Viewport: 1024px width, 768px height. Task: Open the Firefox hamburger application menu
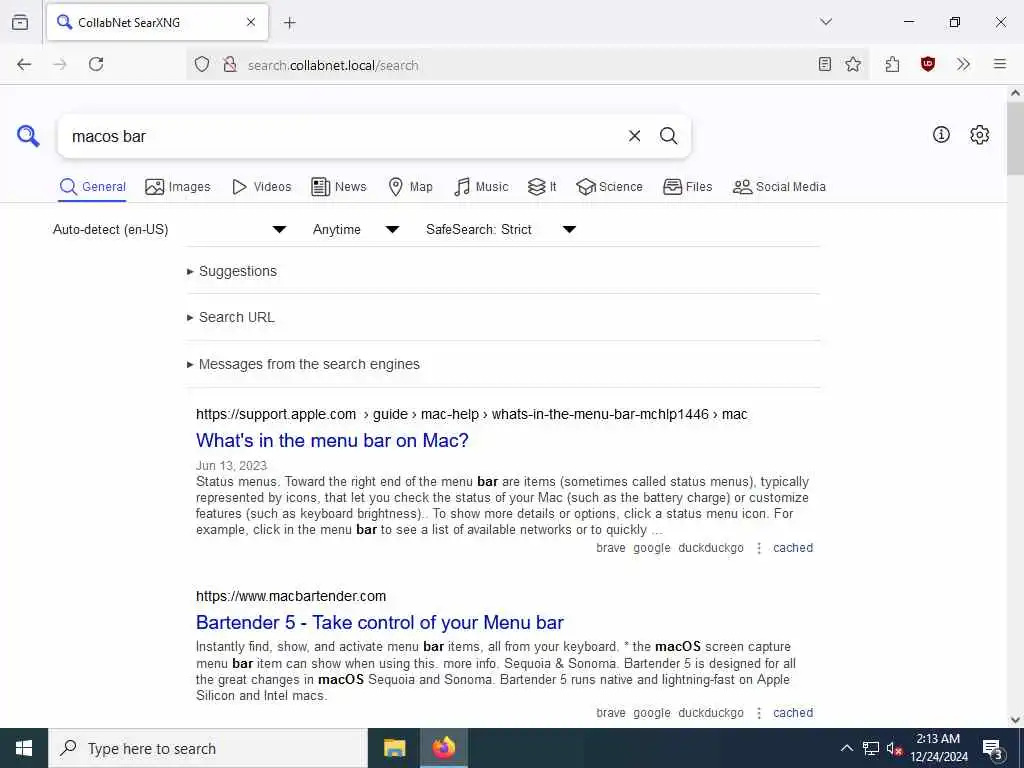tap(1000, 64)
